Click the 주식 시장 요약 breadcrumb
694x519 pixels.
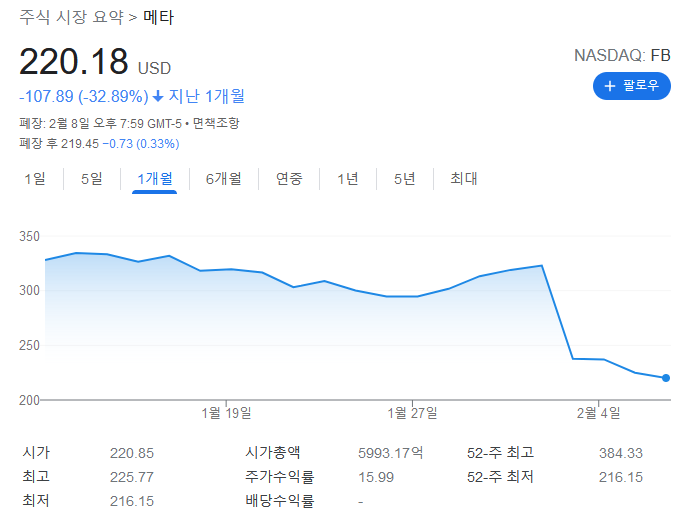tap(72, 18)
